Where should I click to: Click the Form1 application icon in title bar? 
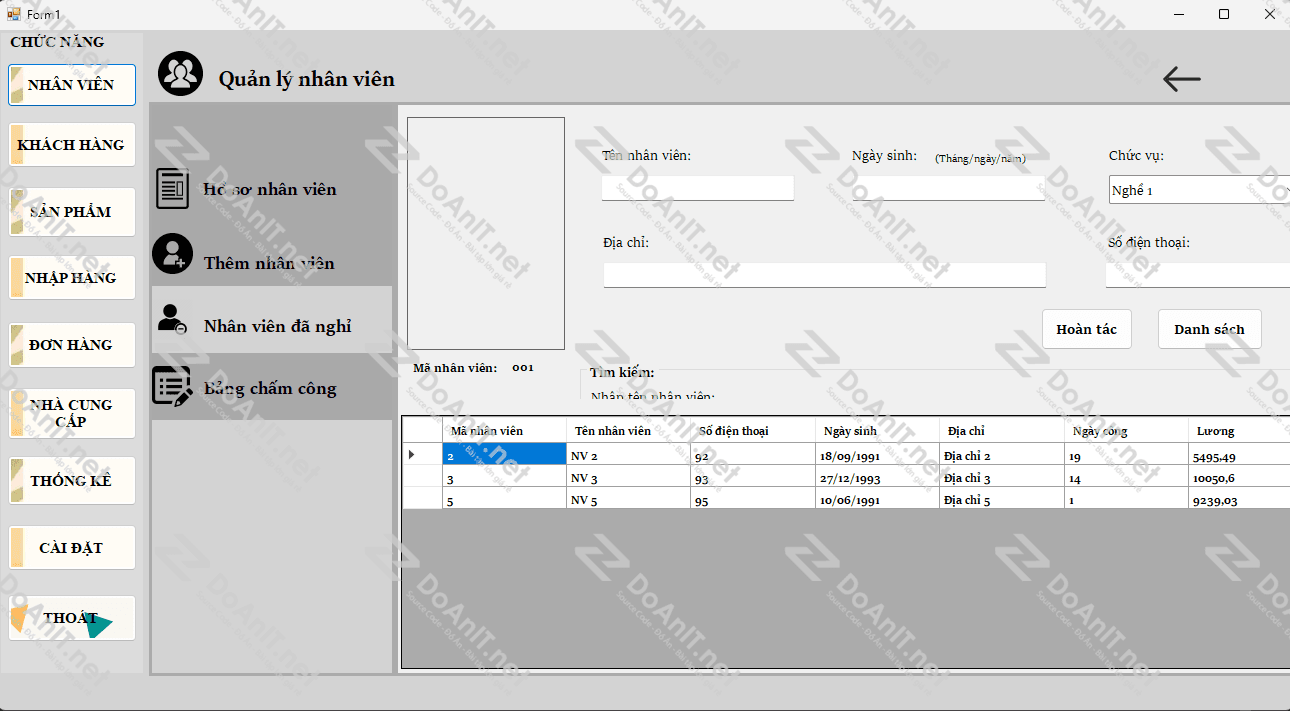point(13,14)
